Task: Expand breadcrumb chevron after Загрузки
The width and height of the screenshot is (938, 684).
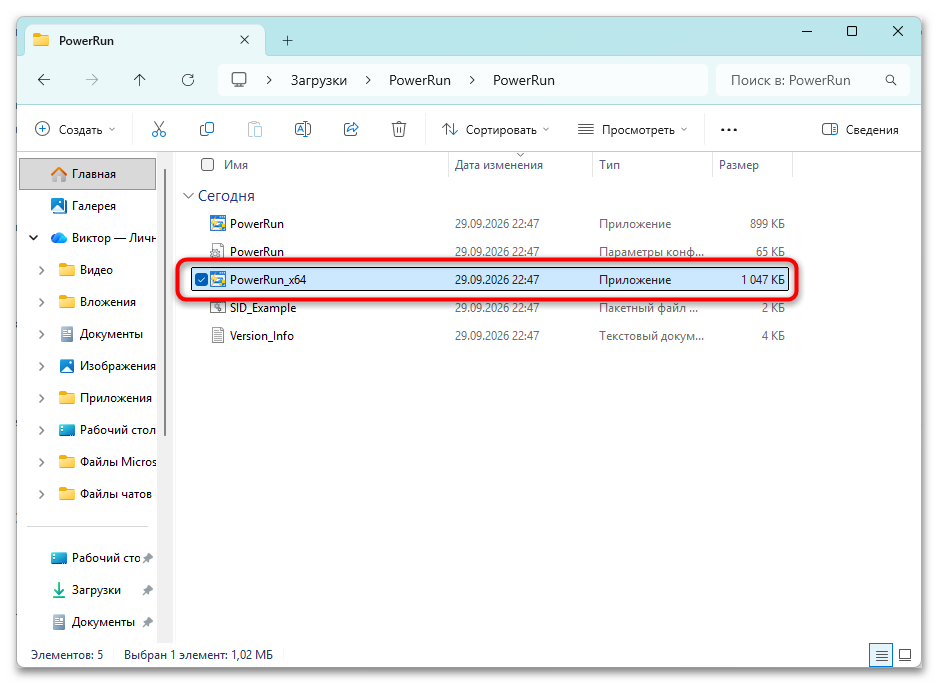Action: 368,80
